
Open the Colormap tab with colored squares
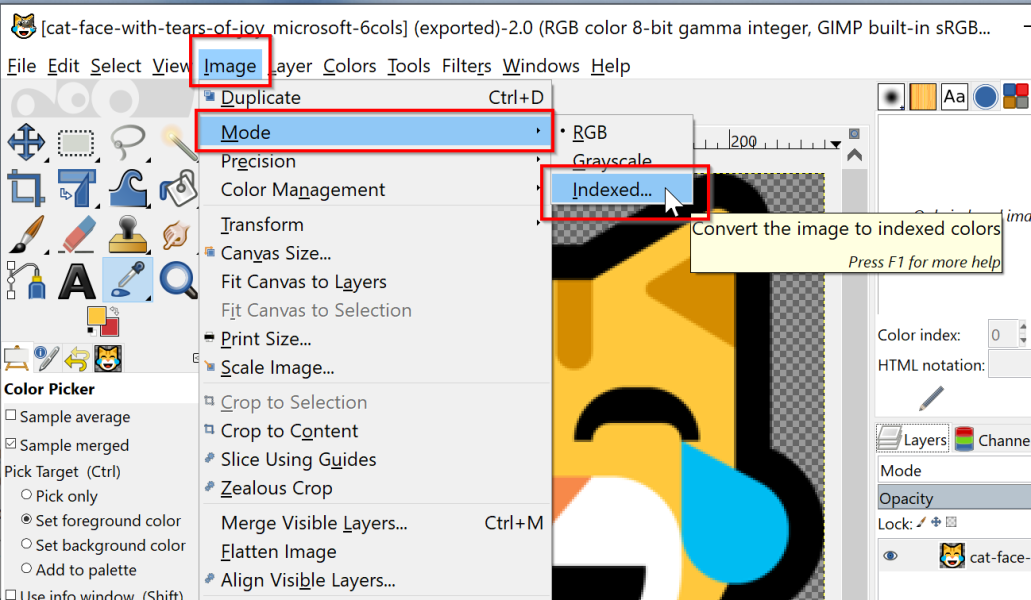pos(1016,96)
